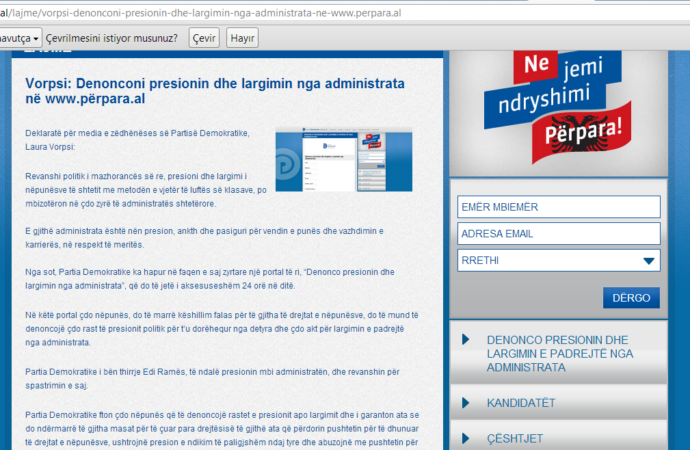Click paragraph 'Partia Demokratike i bën thirrje Edi Ramës'
The width and height of the screenshot is (690, 450).
[x=212, y=379]
